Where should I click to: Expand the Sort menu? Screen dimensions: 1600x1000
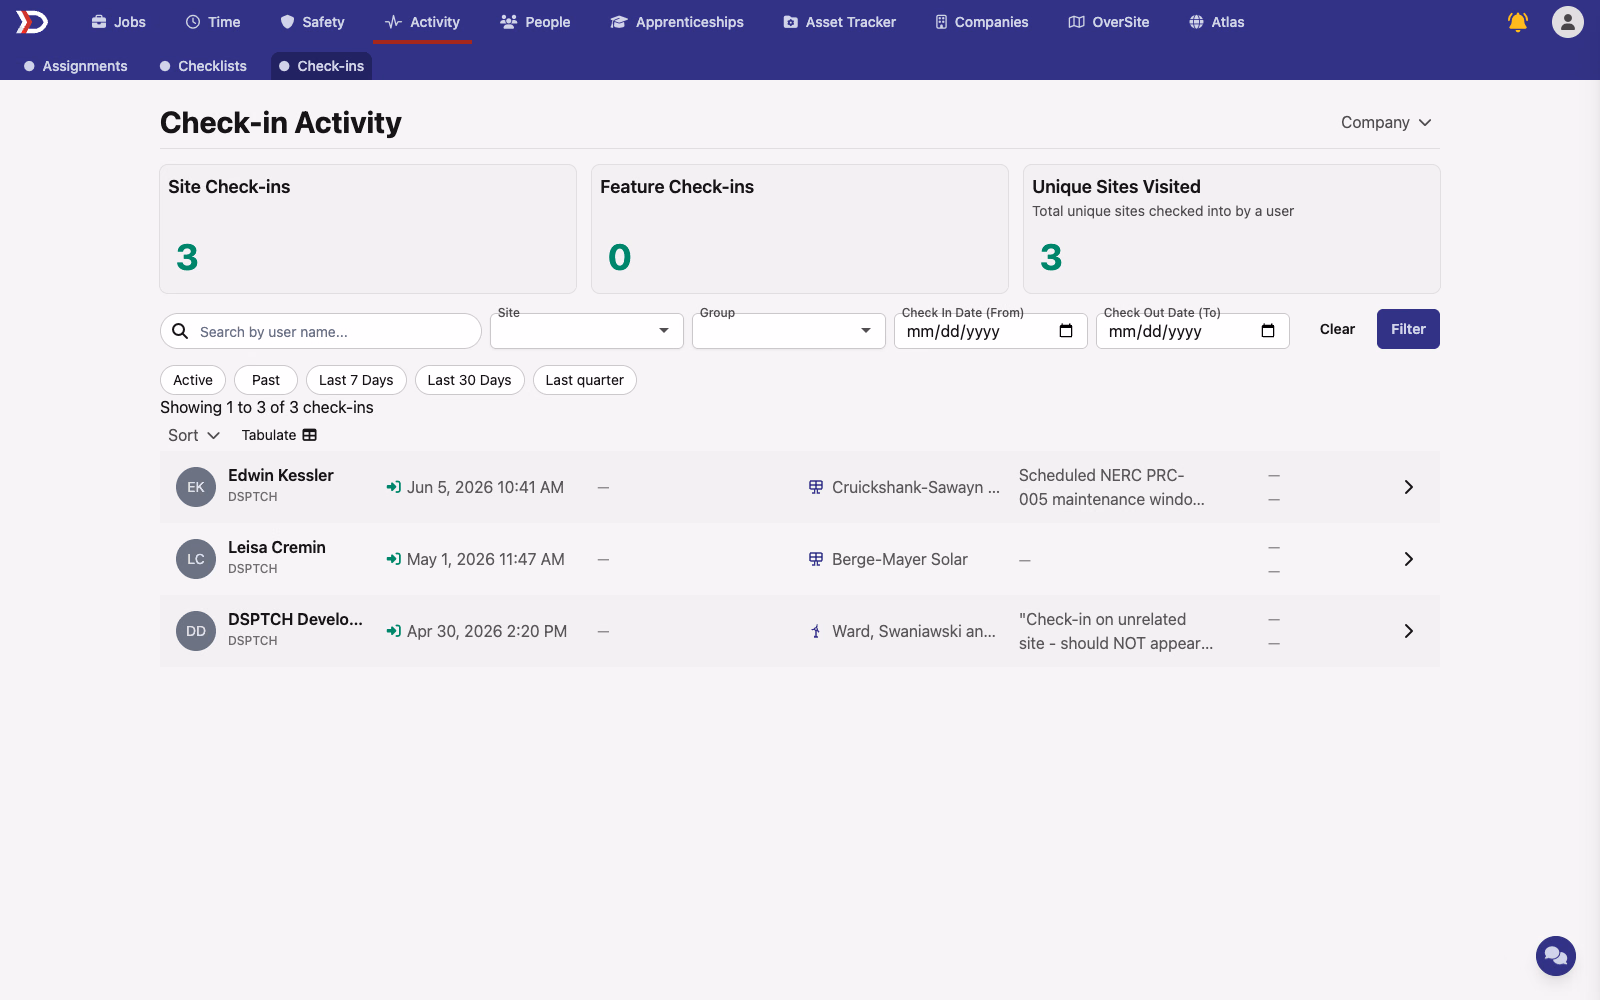pos(194,435)
